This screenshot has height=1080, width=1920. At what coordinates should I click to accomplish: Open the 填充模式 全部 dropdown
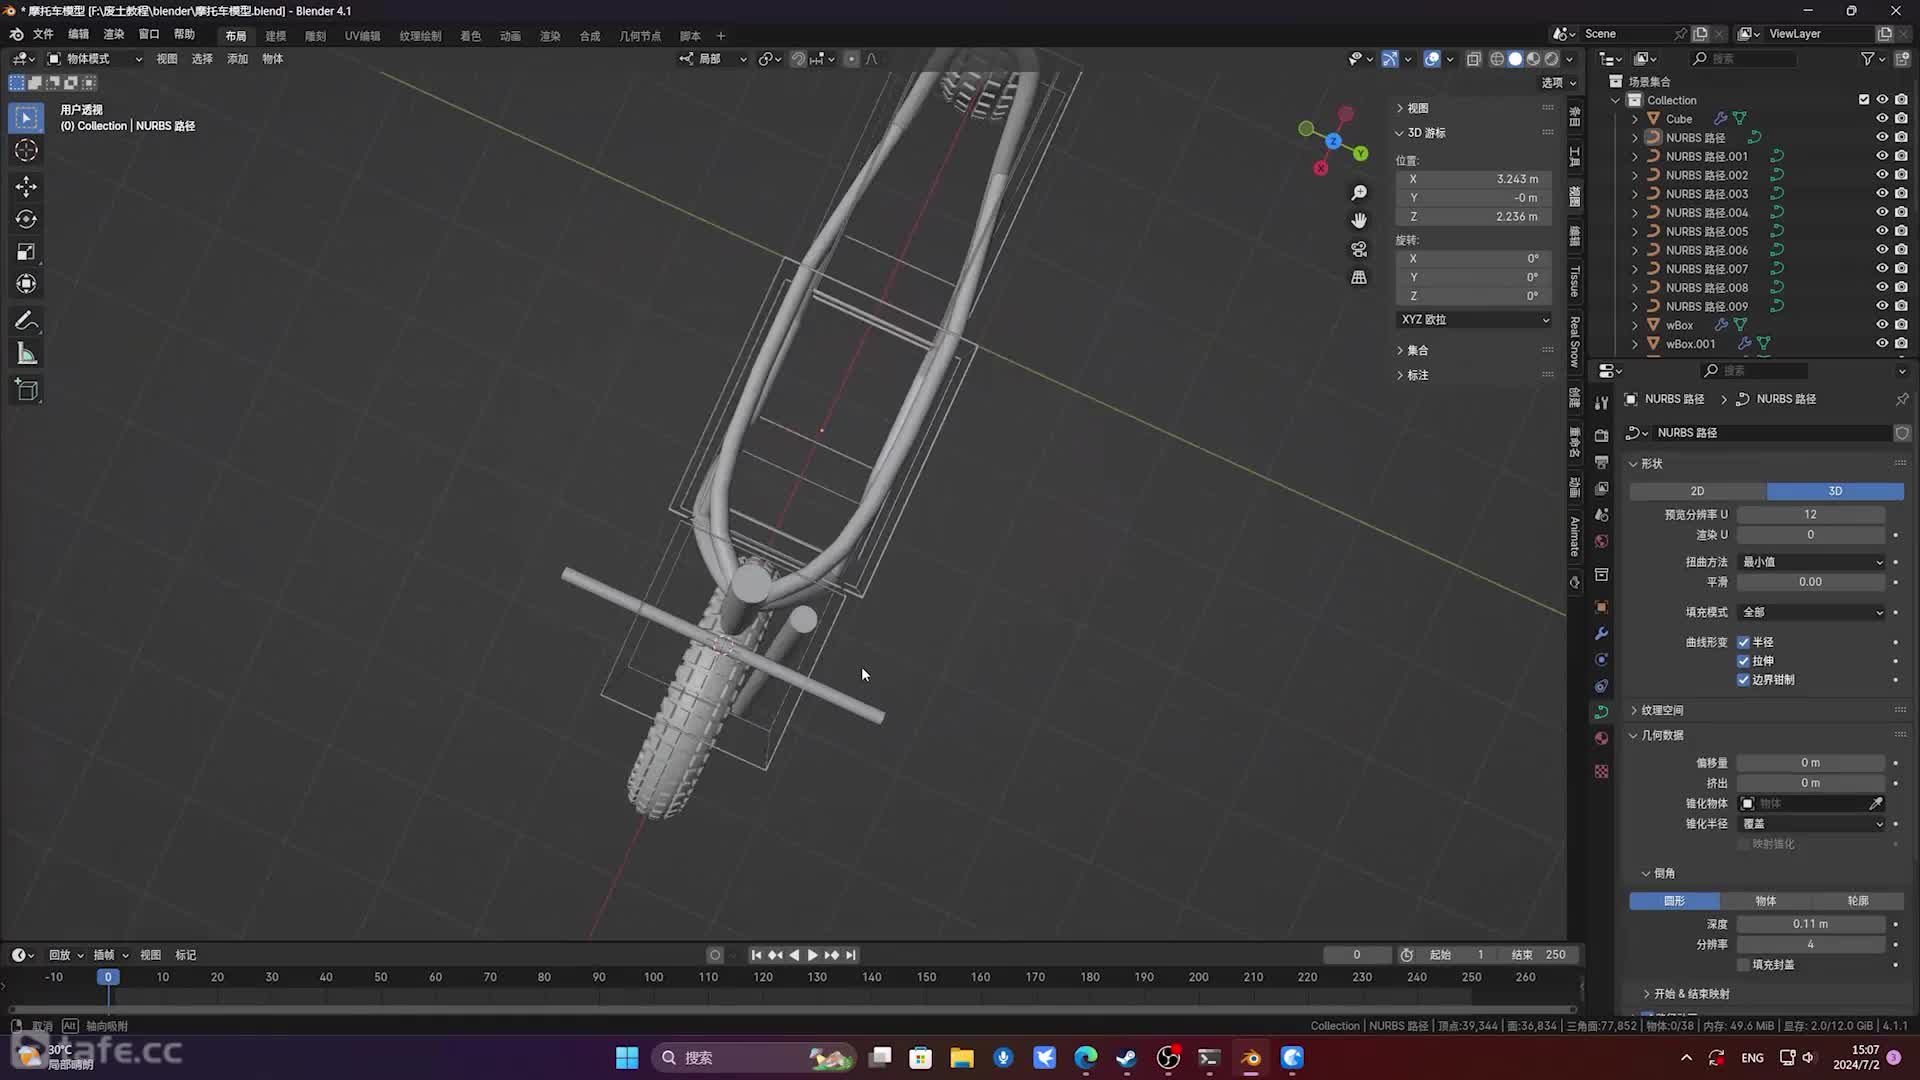[1812, 612]
